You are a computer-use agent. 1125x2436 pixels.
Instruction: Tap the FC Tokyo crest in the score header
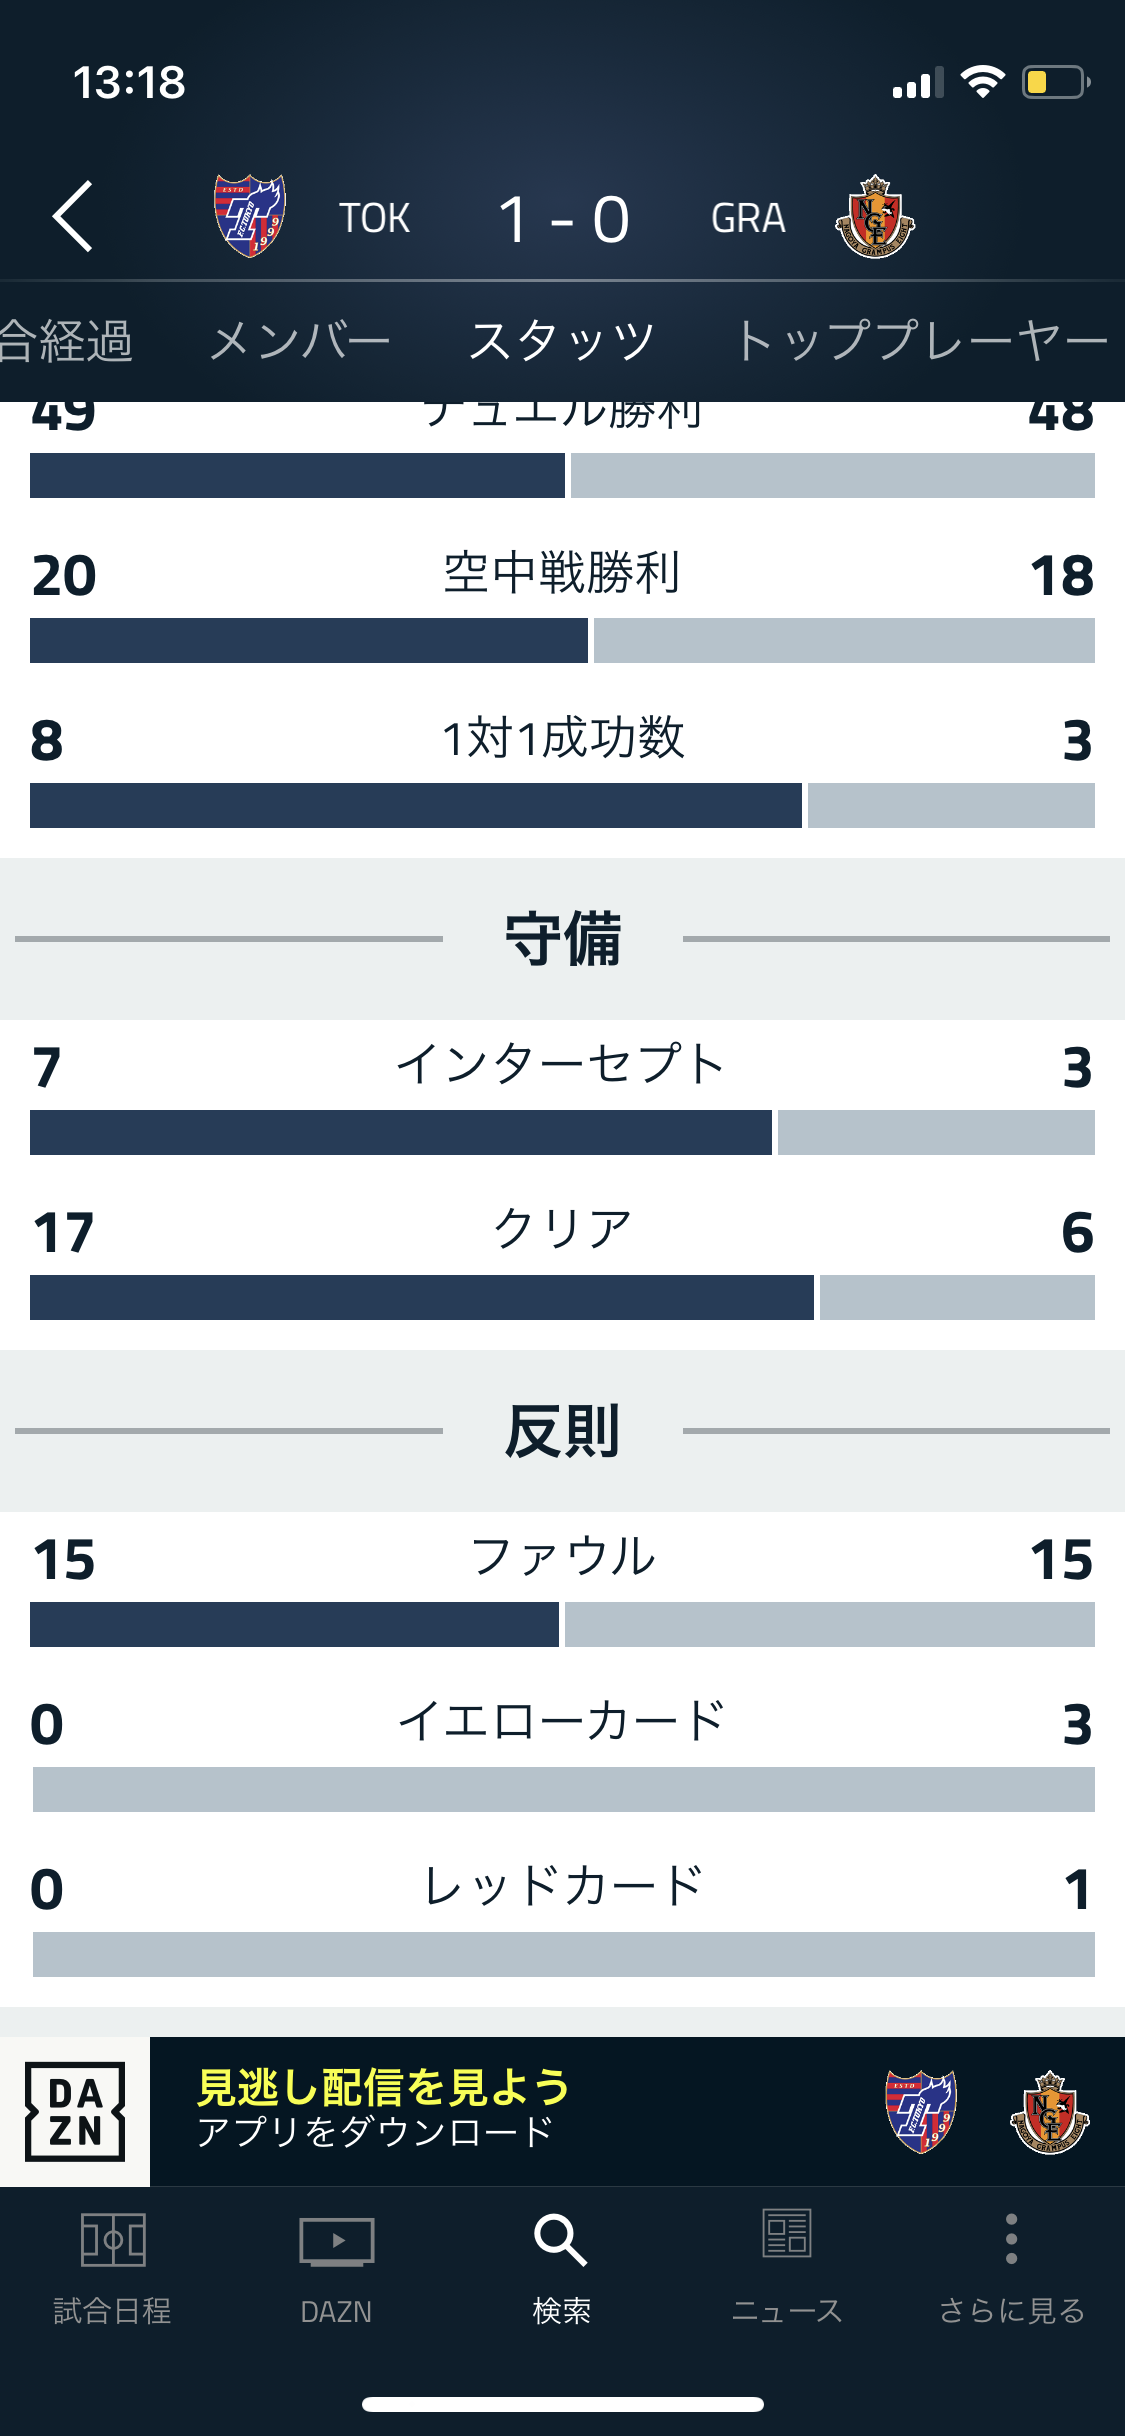click(250, 216)
